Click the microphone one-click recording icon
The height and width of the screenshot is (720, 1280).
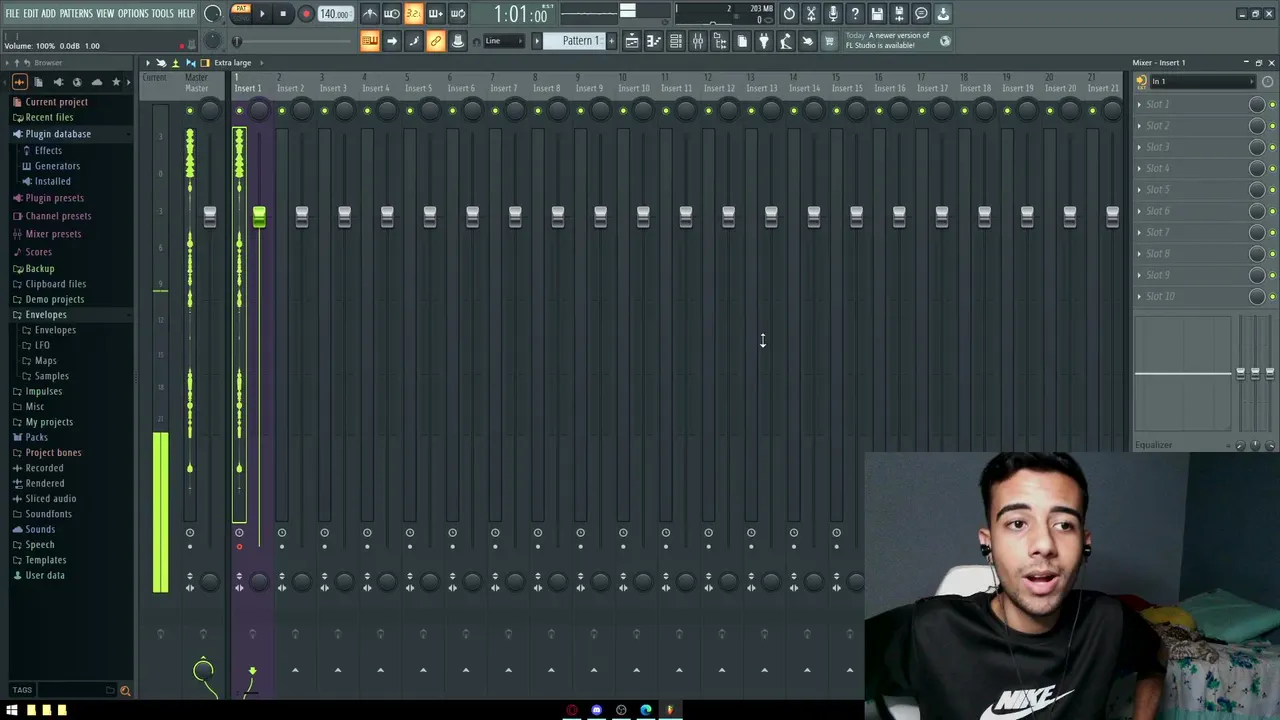833,14
